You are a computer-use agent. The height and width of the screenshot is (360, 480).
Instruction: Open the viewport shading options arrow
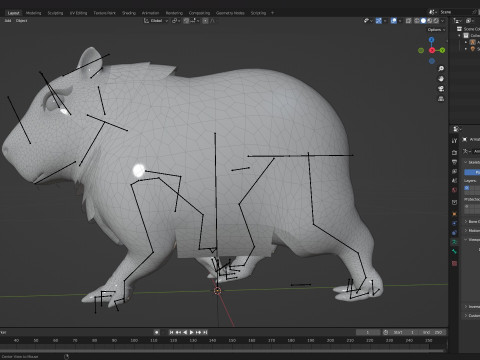443,21
